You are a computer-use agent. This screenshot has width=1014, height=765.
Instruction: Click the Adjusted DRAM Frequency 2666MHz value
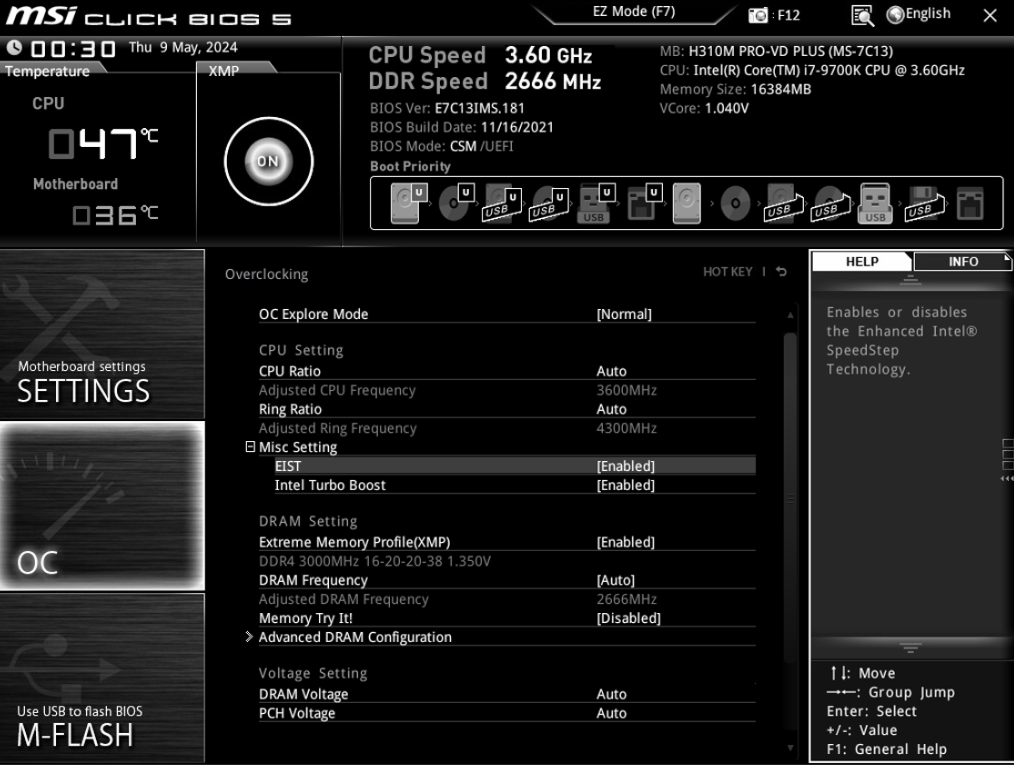627,599
